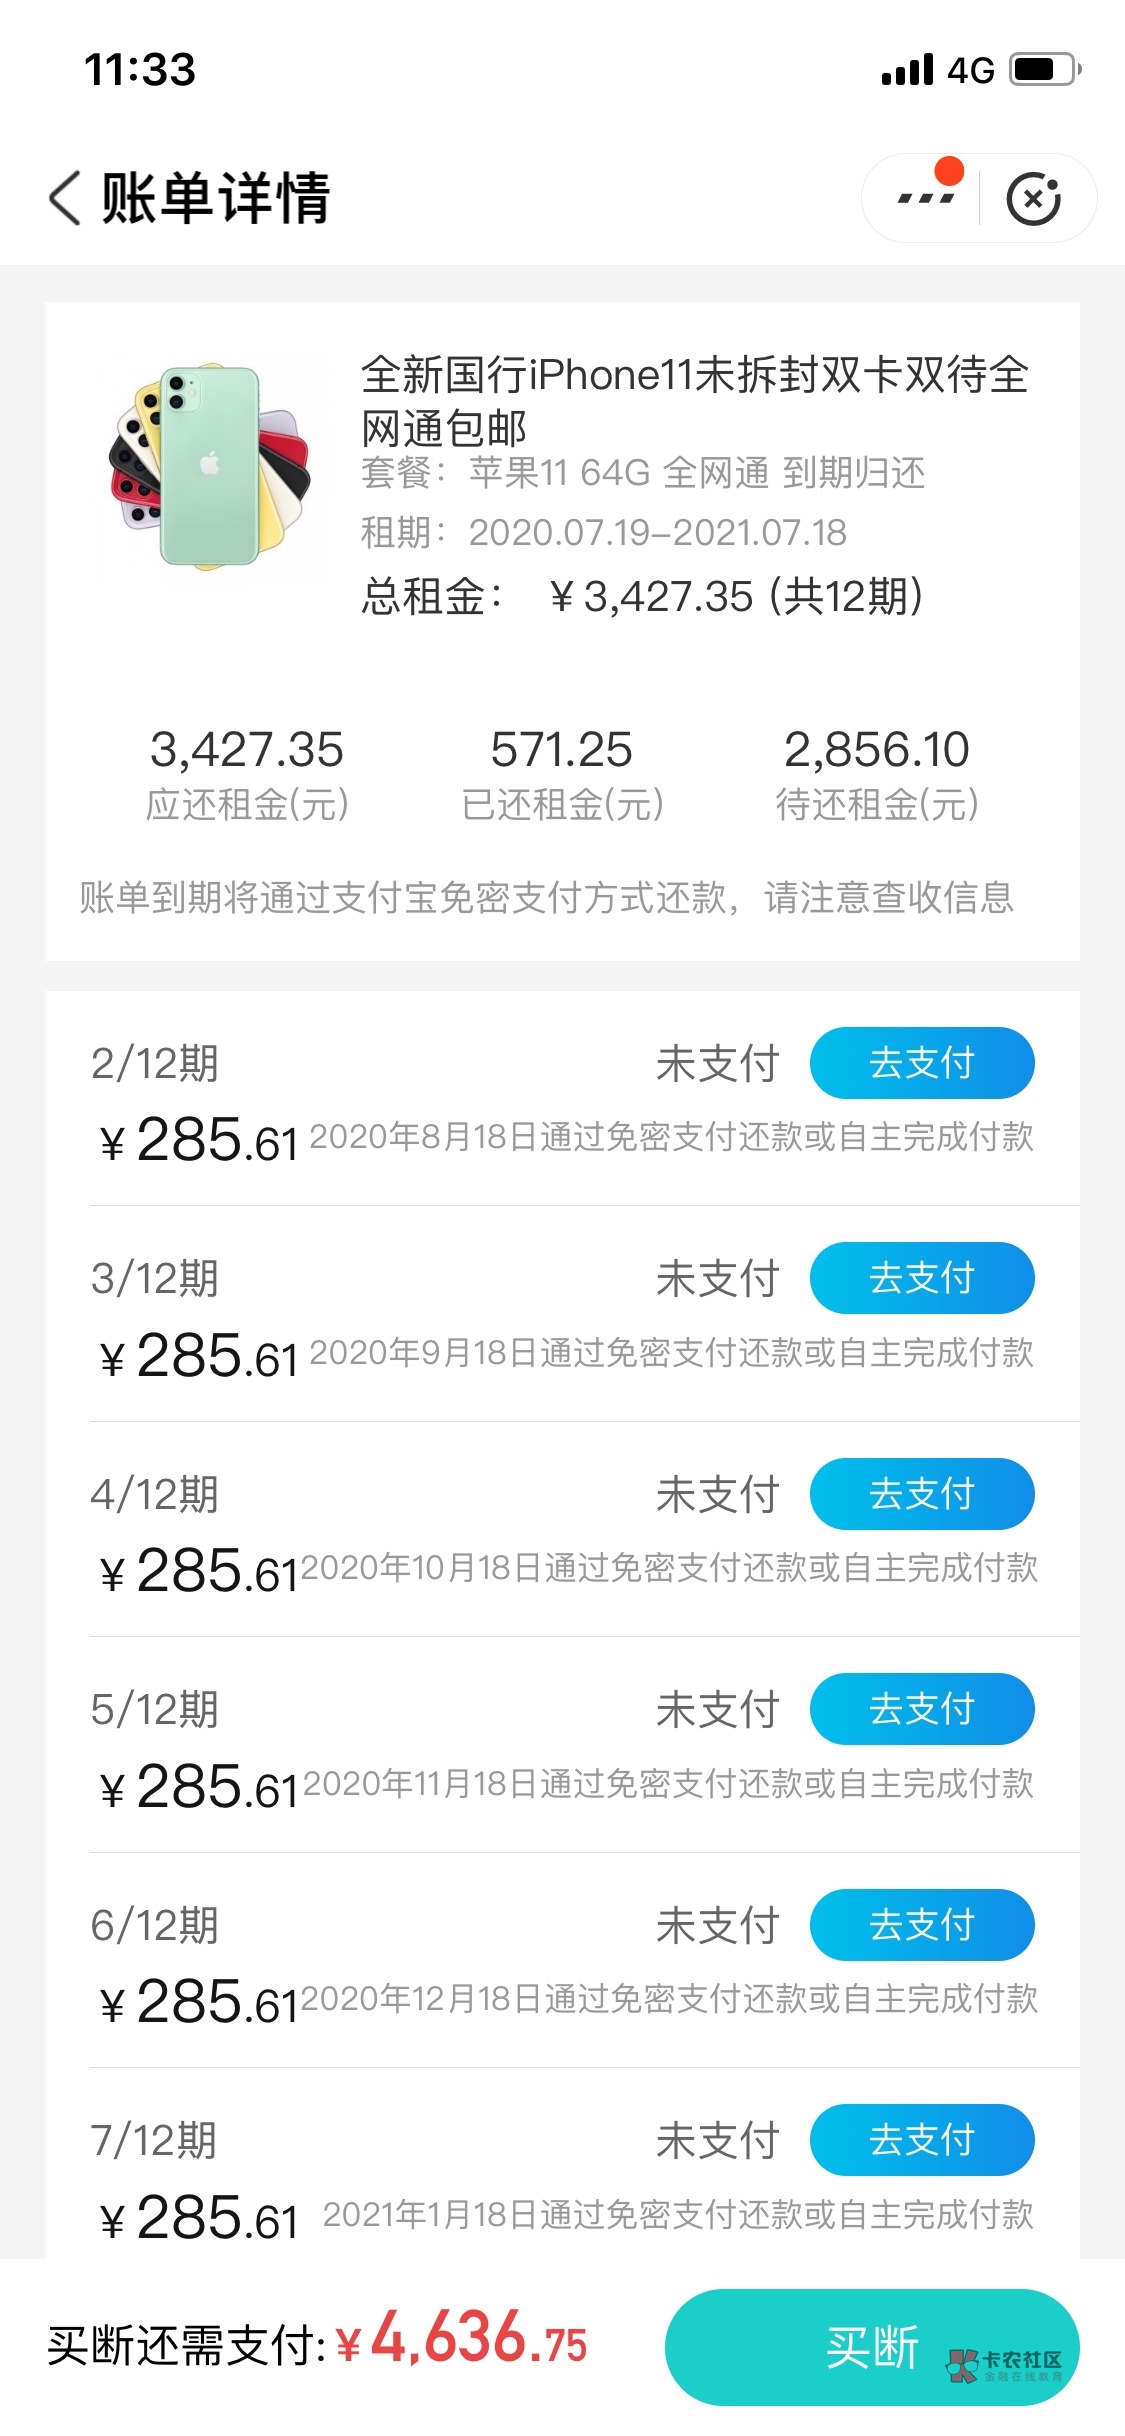This screenshot has width=1125, height=2436.
Task: Tap the 571.25 已还租金 amount
Action: (561, 750)
